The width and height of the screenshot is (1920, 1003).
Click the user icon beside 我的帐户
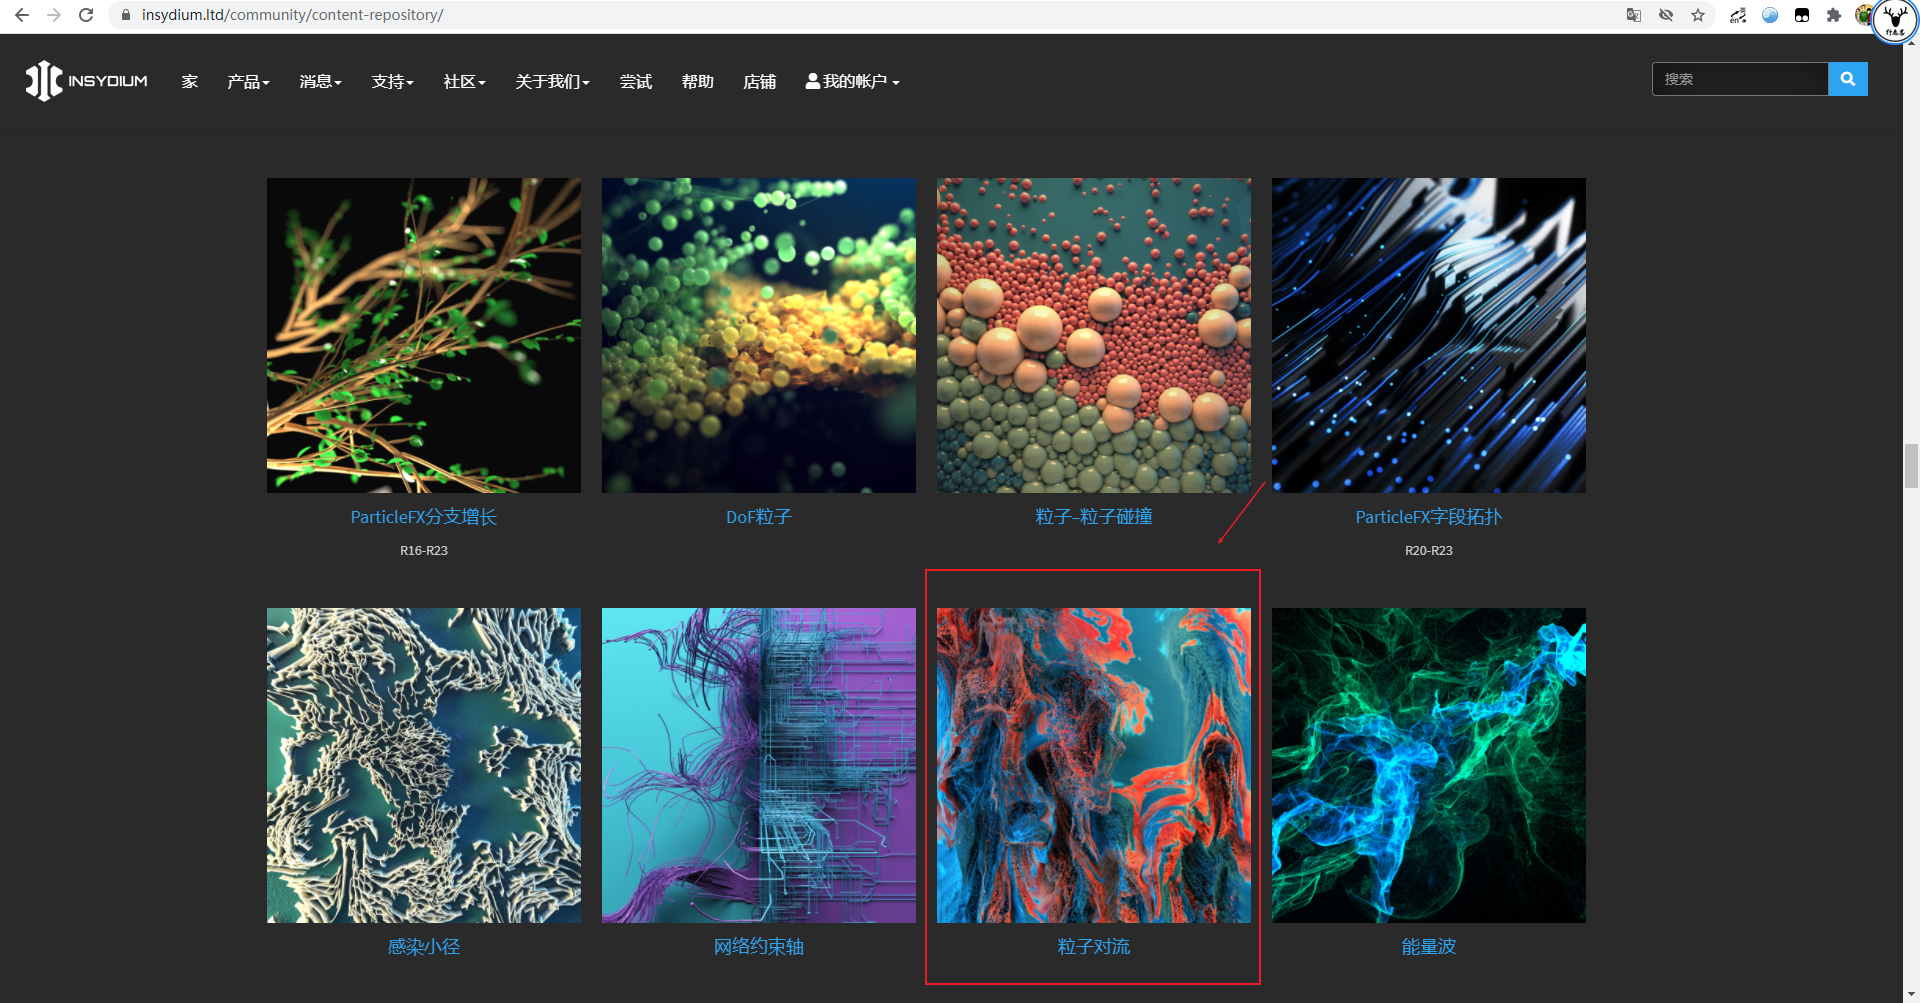[813, 81]
